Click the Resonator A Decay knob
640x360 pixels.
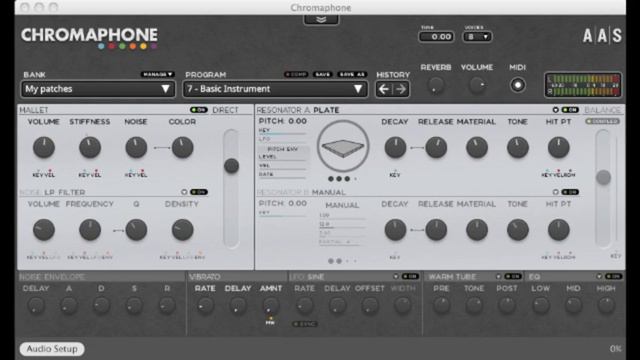[395, 147]
